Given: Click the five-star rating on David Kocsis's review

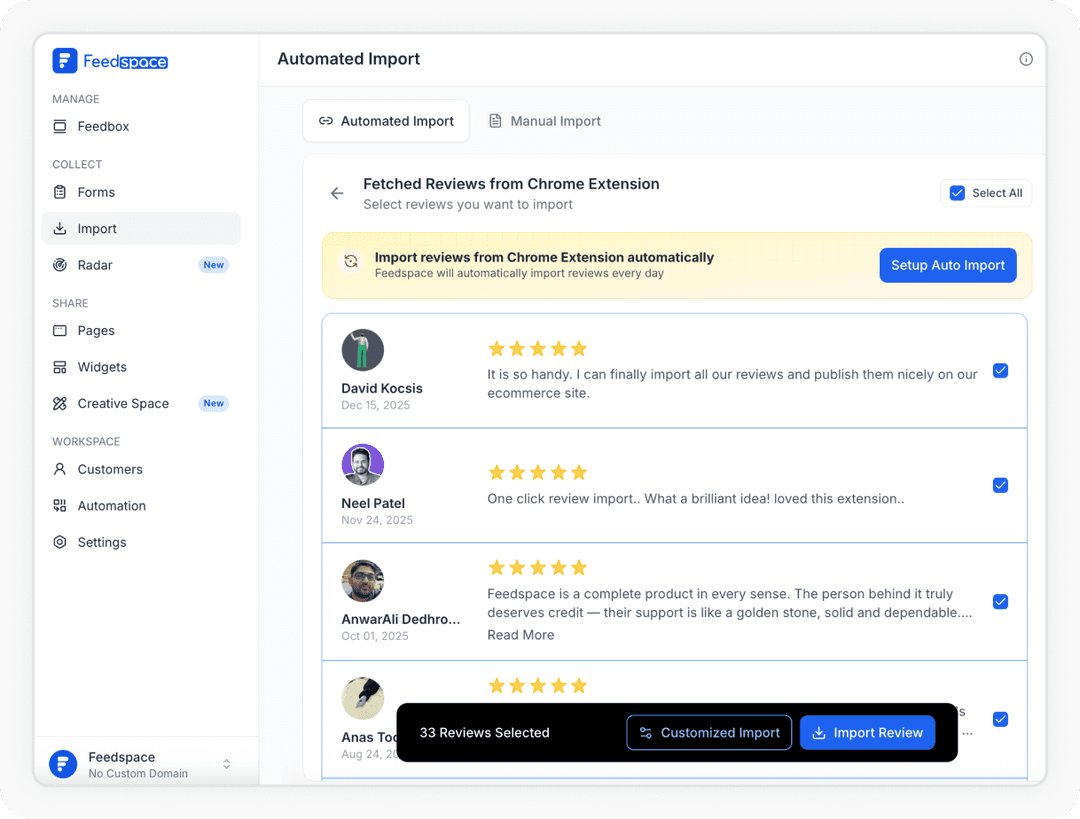Looking at the screenshot, I should pyautogui.click(x=537, y=349).
